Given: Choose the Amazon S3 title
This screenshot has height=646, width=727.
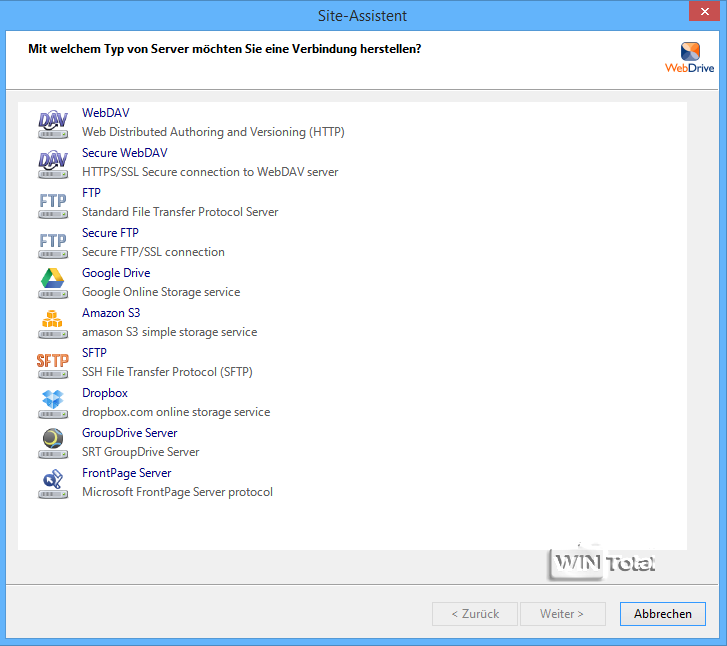Looking at the screenshot, I should pos(111,313).
